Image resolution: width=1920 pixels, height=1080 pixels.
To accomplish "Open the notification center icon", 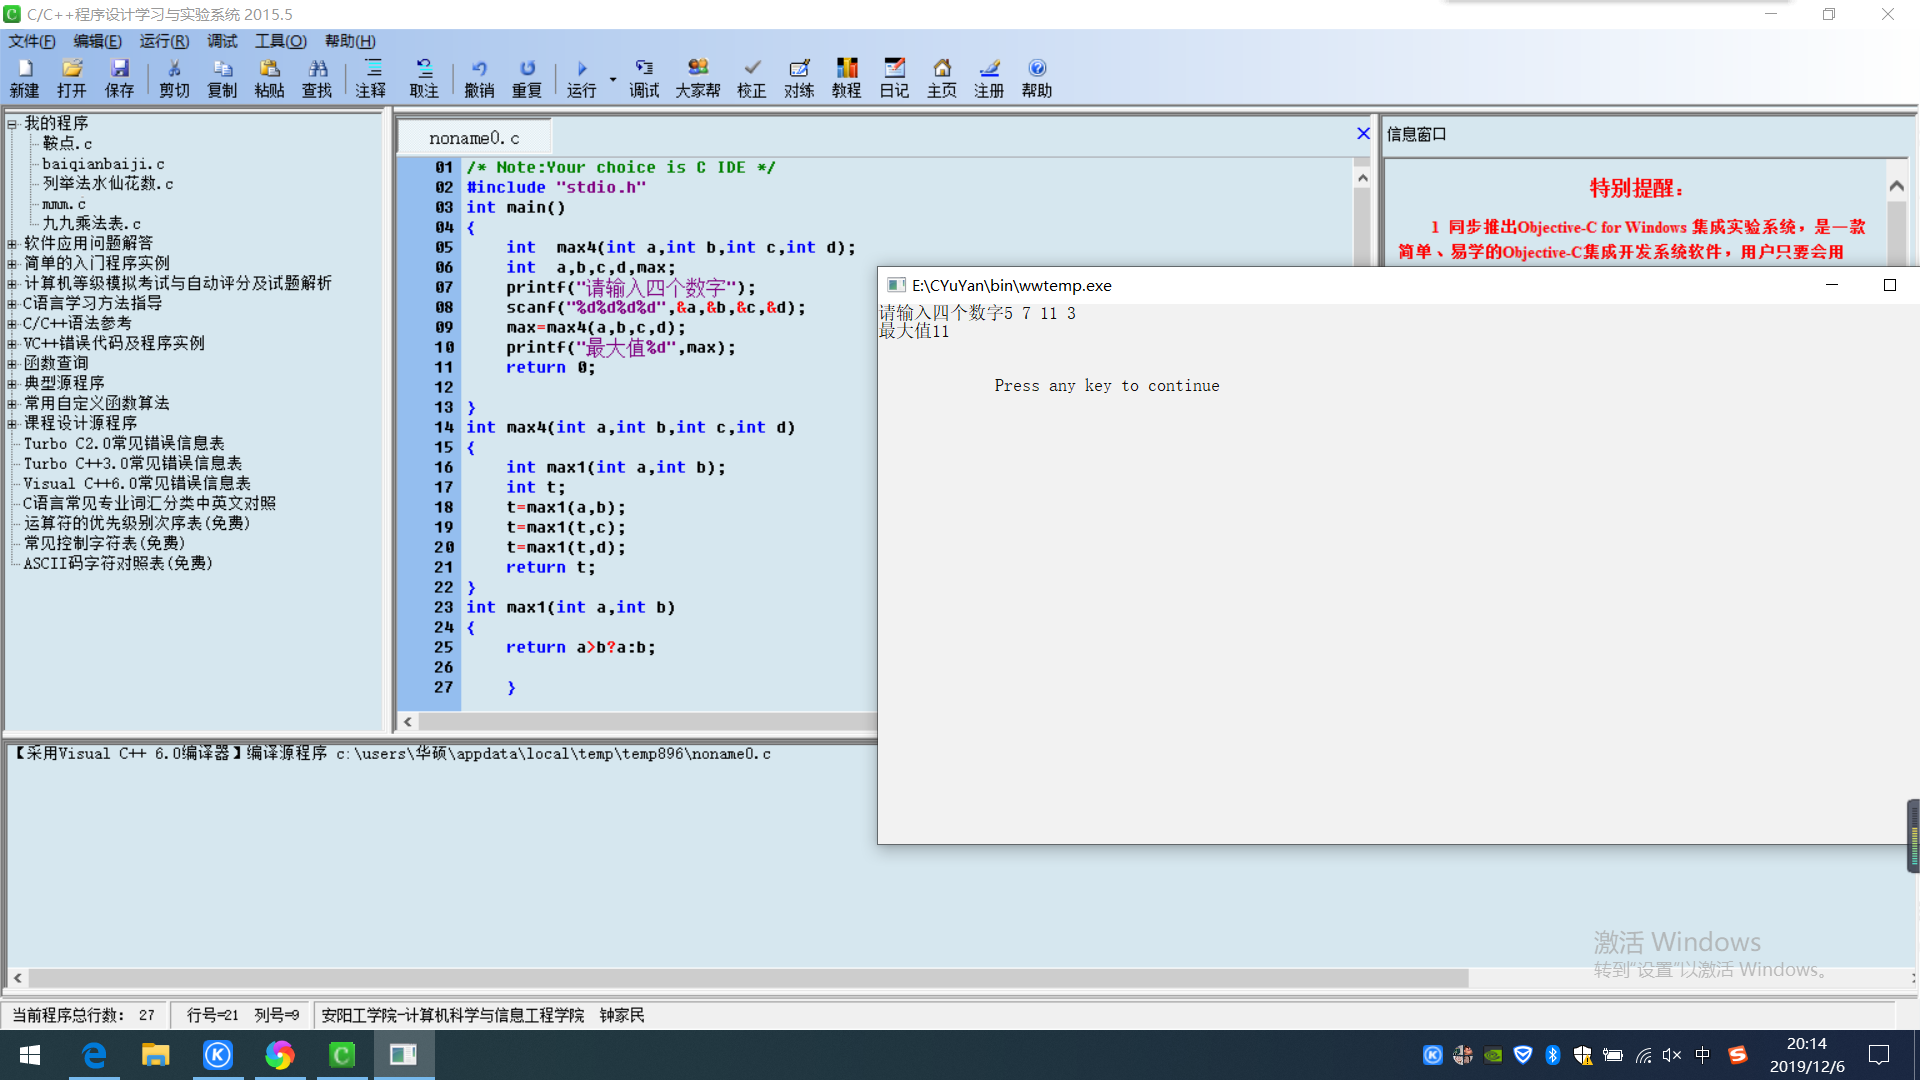I will (1879, 1055).
